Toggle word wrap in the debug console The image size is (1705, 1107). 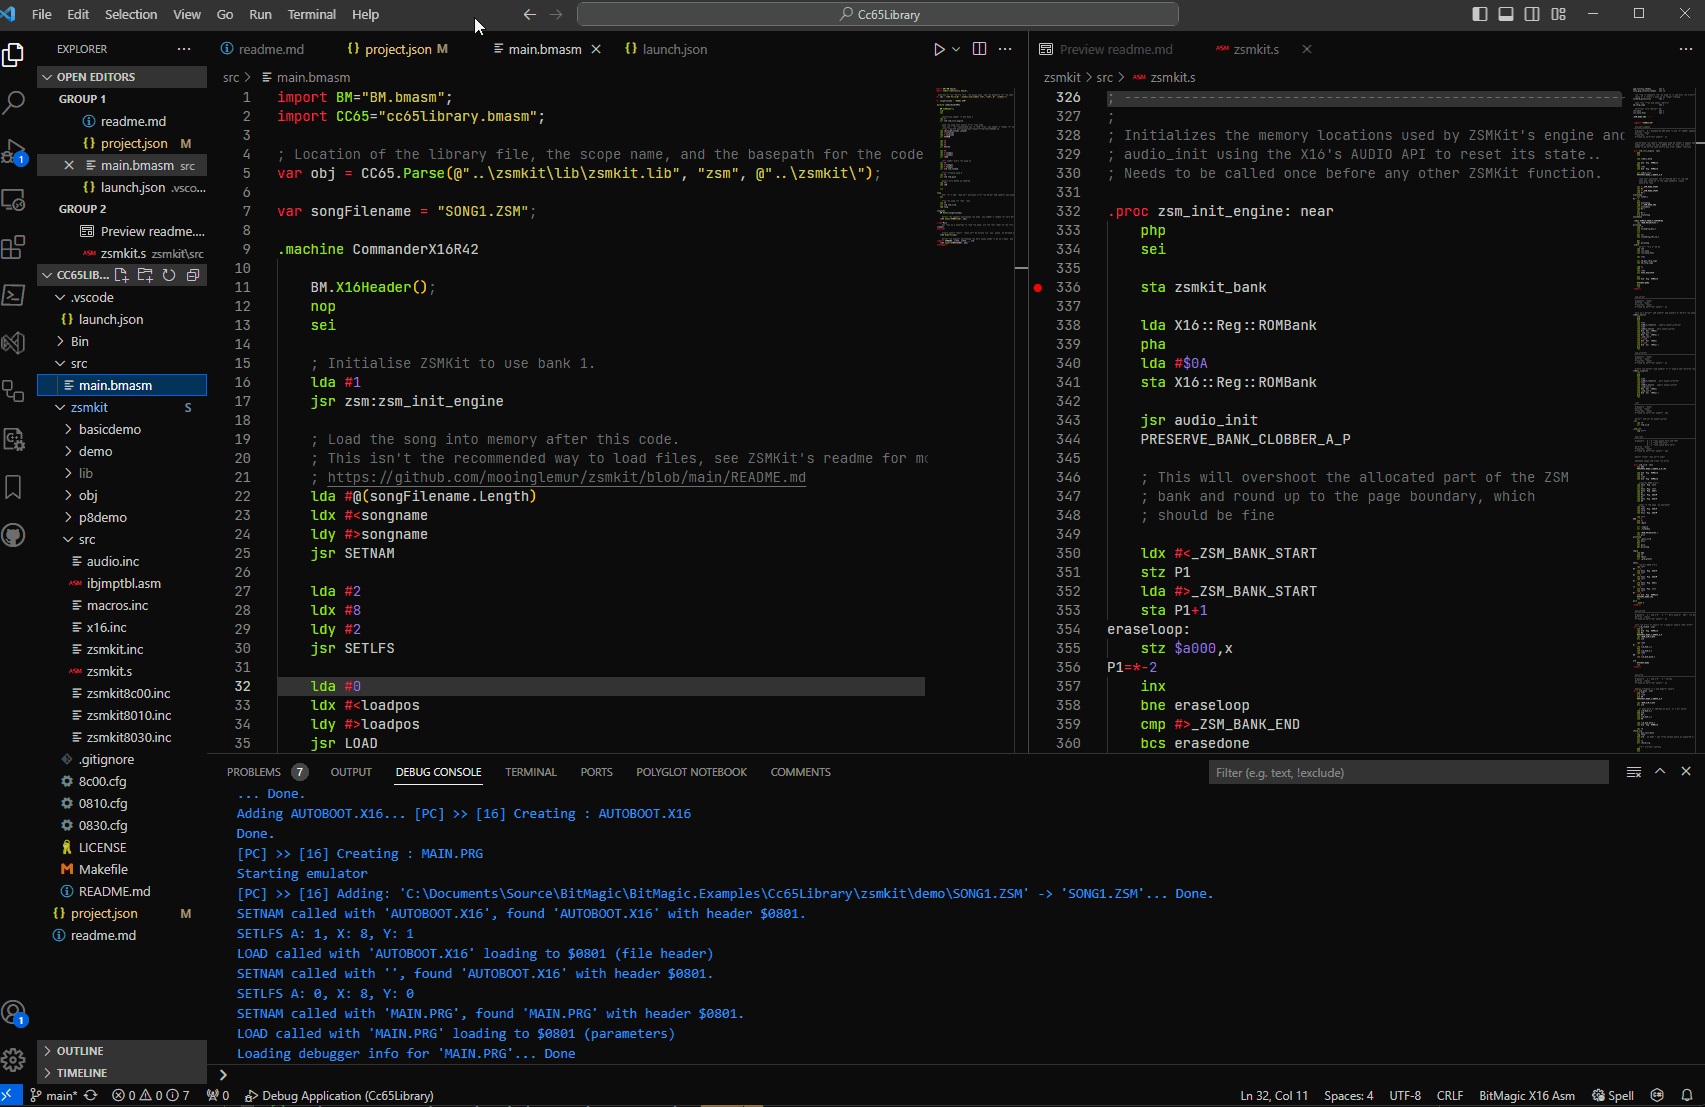point(1634,772)
